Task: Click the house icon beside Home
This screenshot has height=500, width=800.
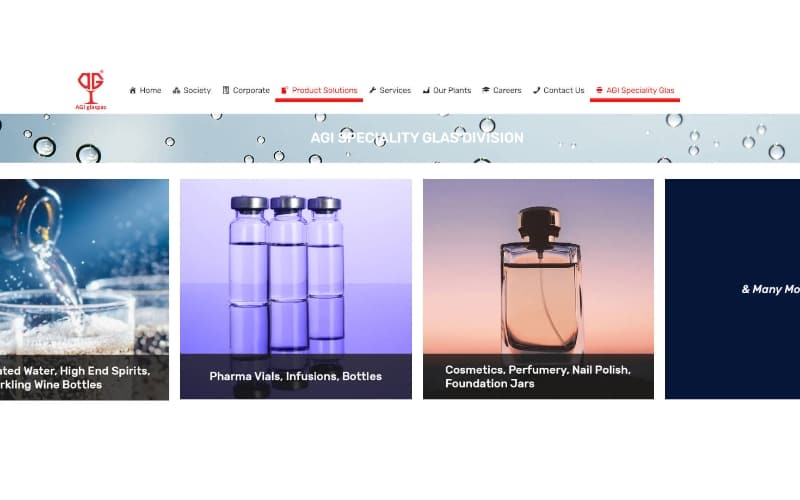Action: coord(133,90)
